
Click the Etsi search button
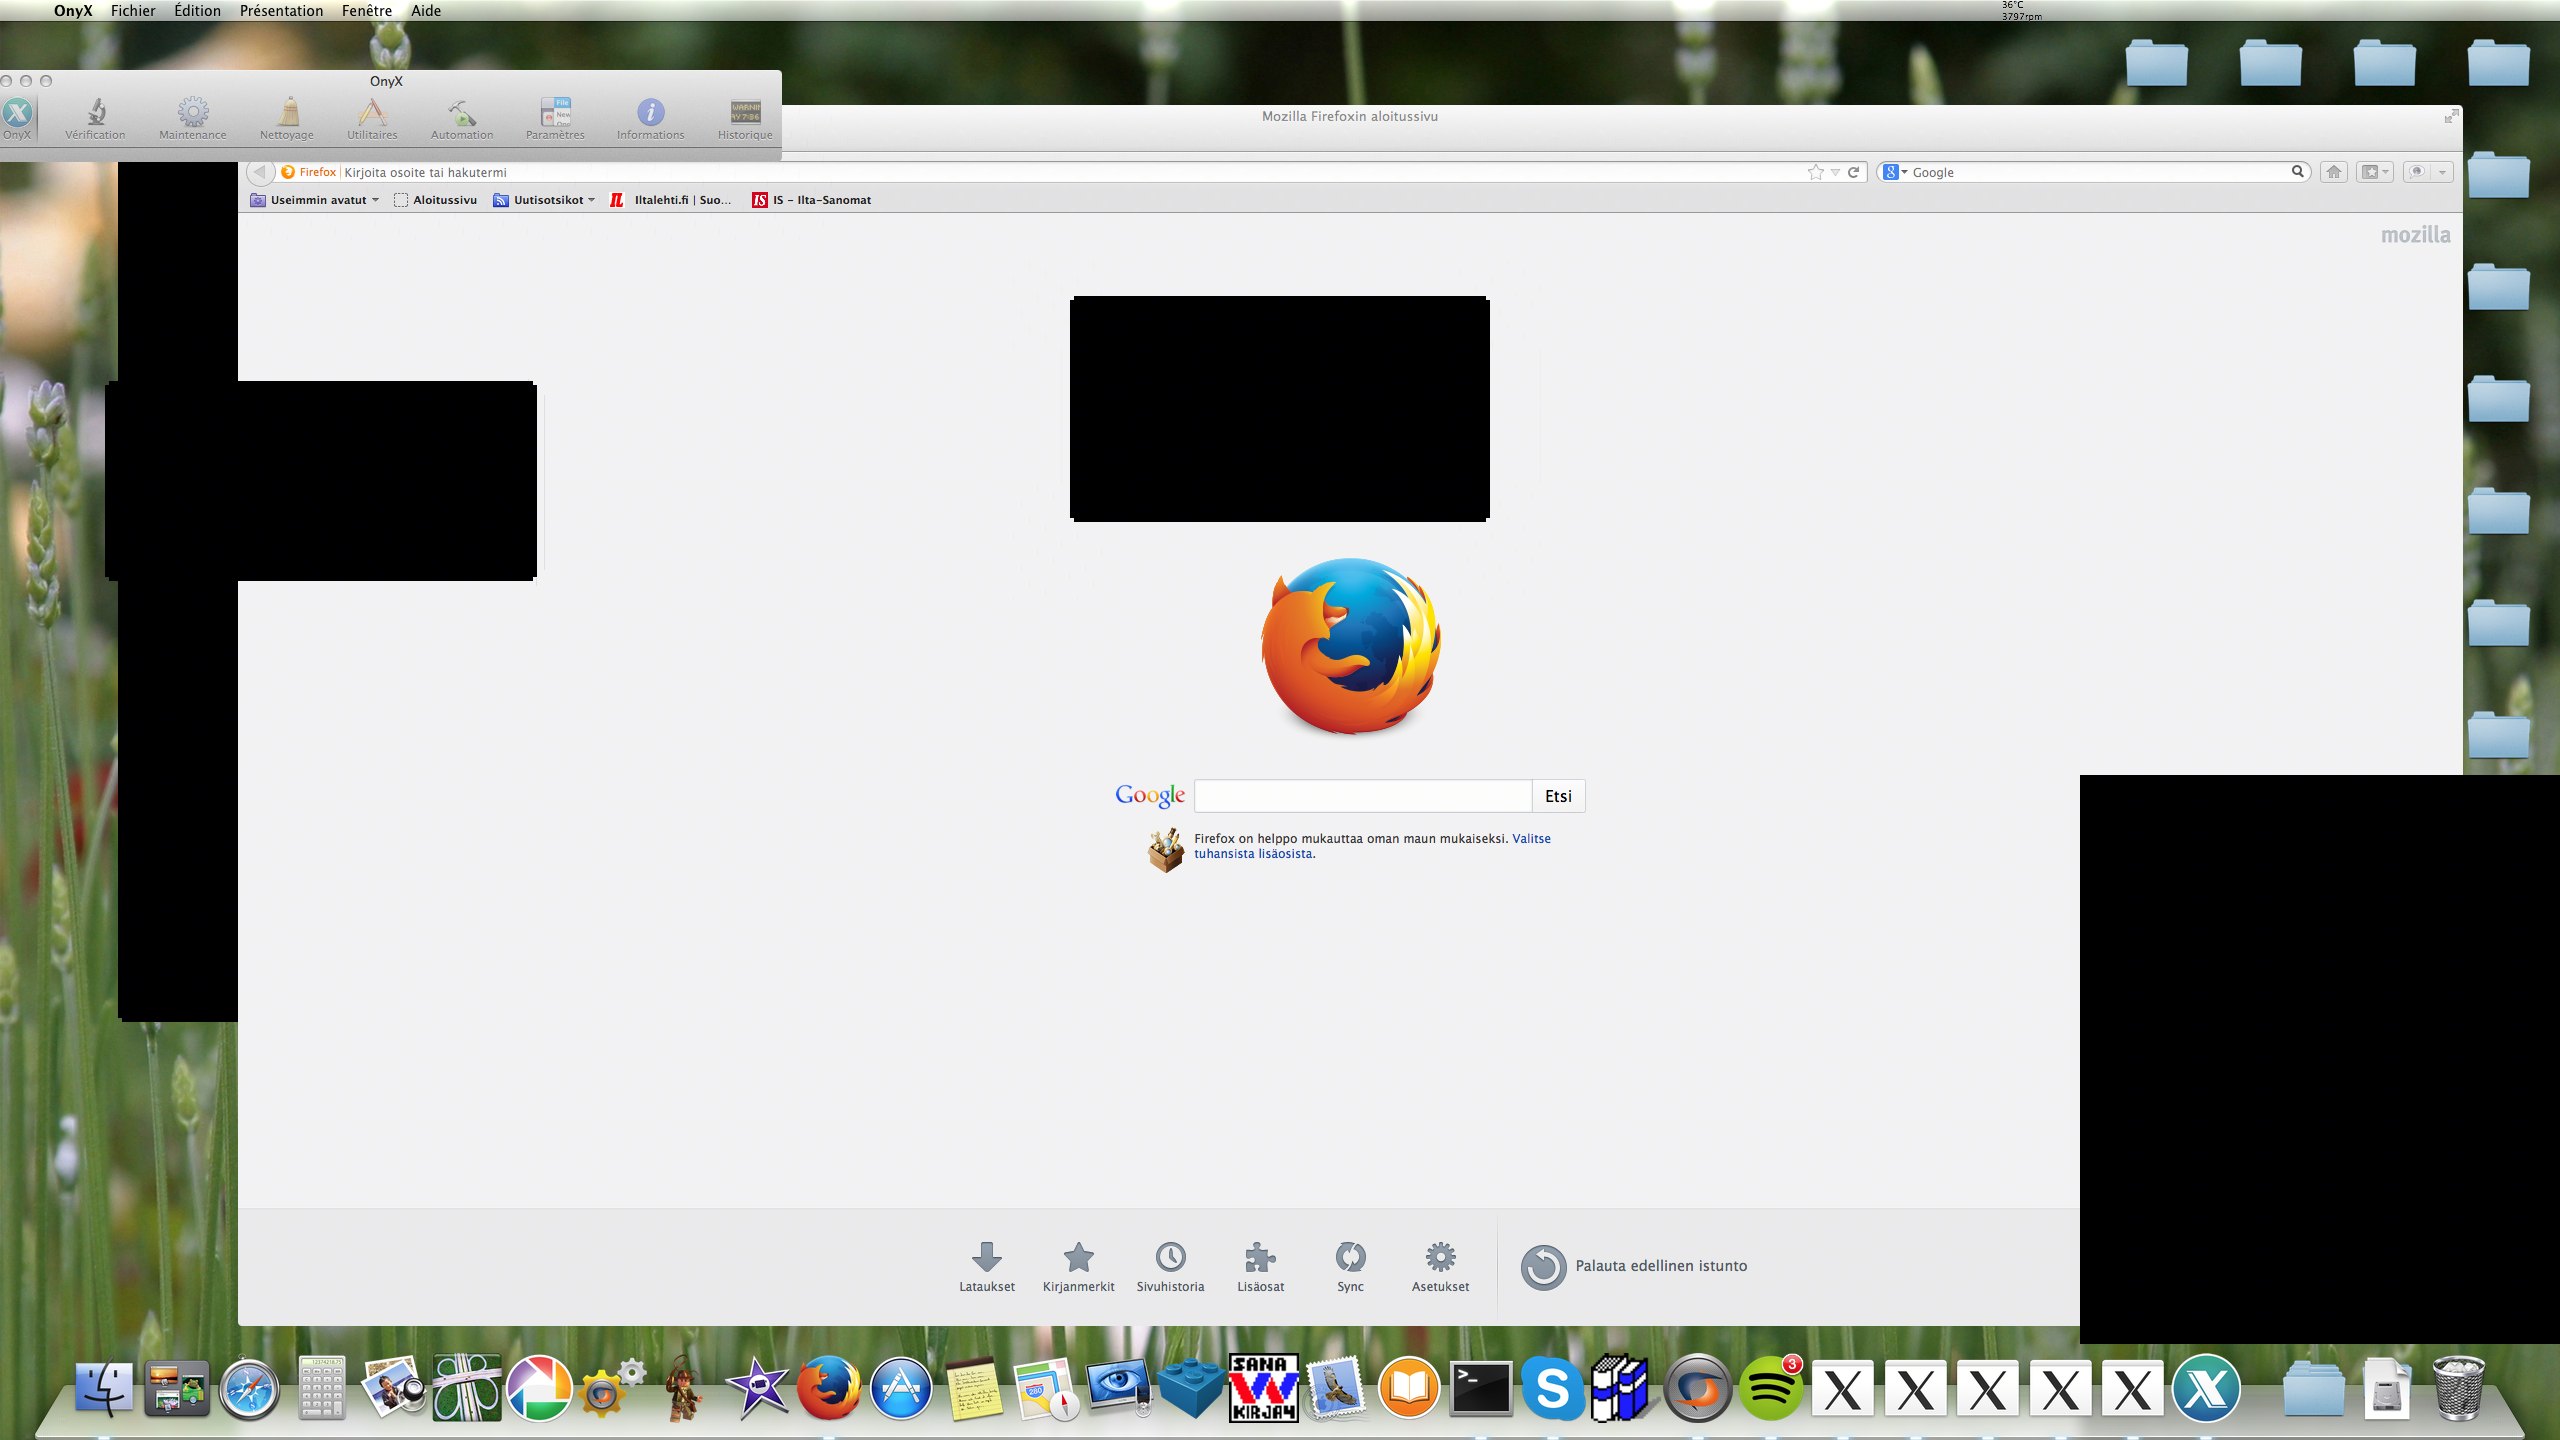click(x=1557, y=796)
